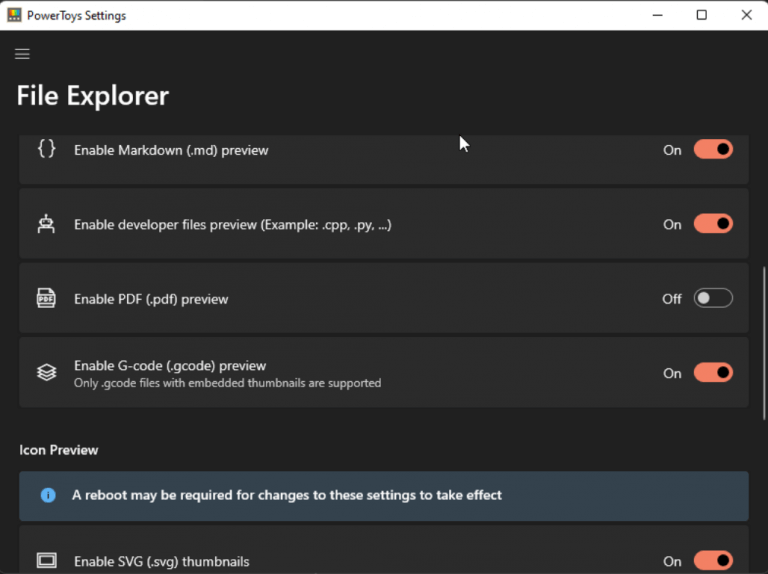Image resolution: width=768 pixels, height=574 pixels.
Task: Click the SVG thumbnails frame icon
Action: pyautogui.click(x=47, y=560)
